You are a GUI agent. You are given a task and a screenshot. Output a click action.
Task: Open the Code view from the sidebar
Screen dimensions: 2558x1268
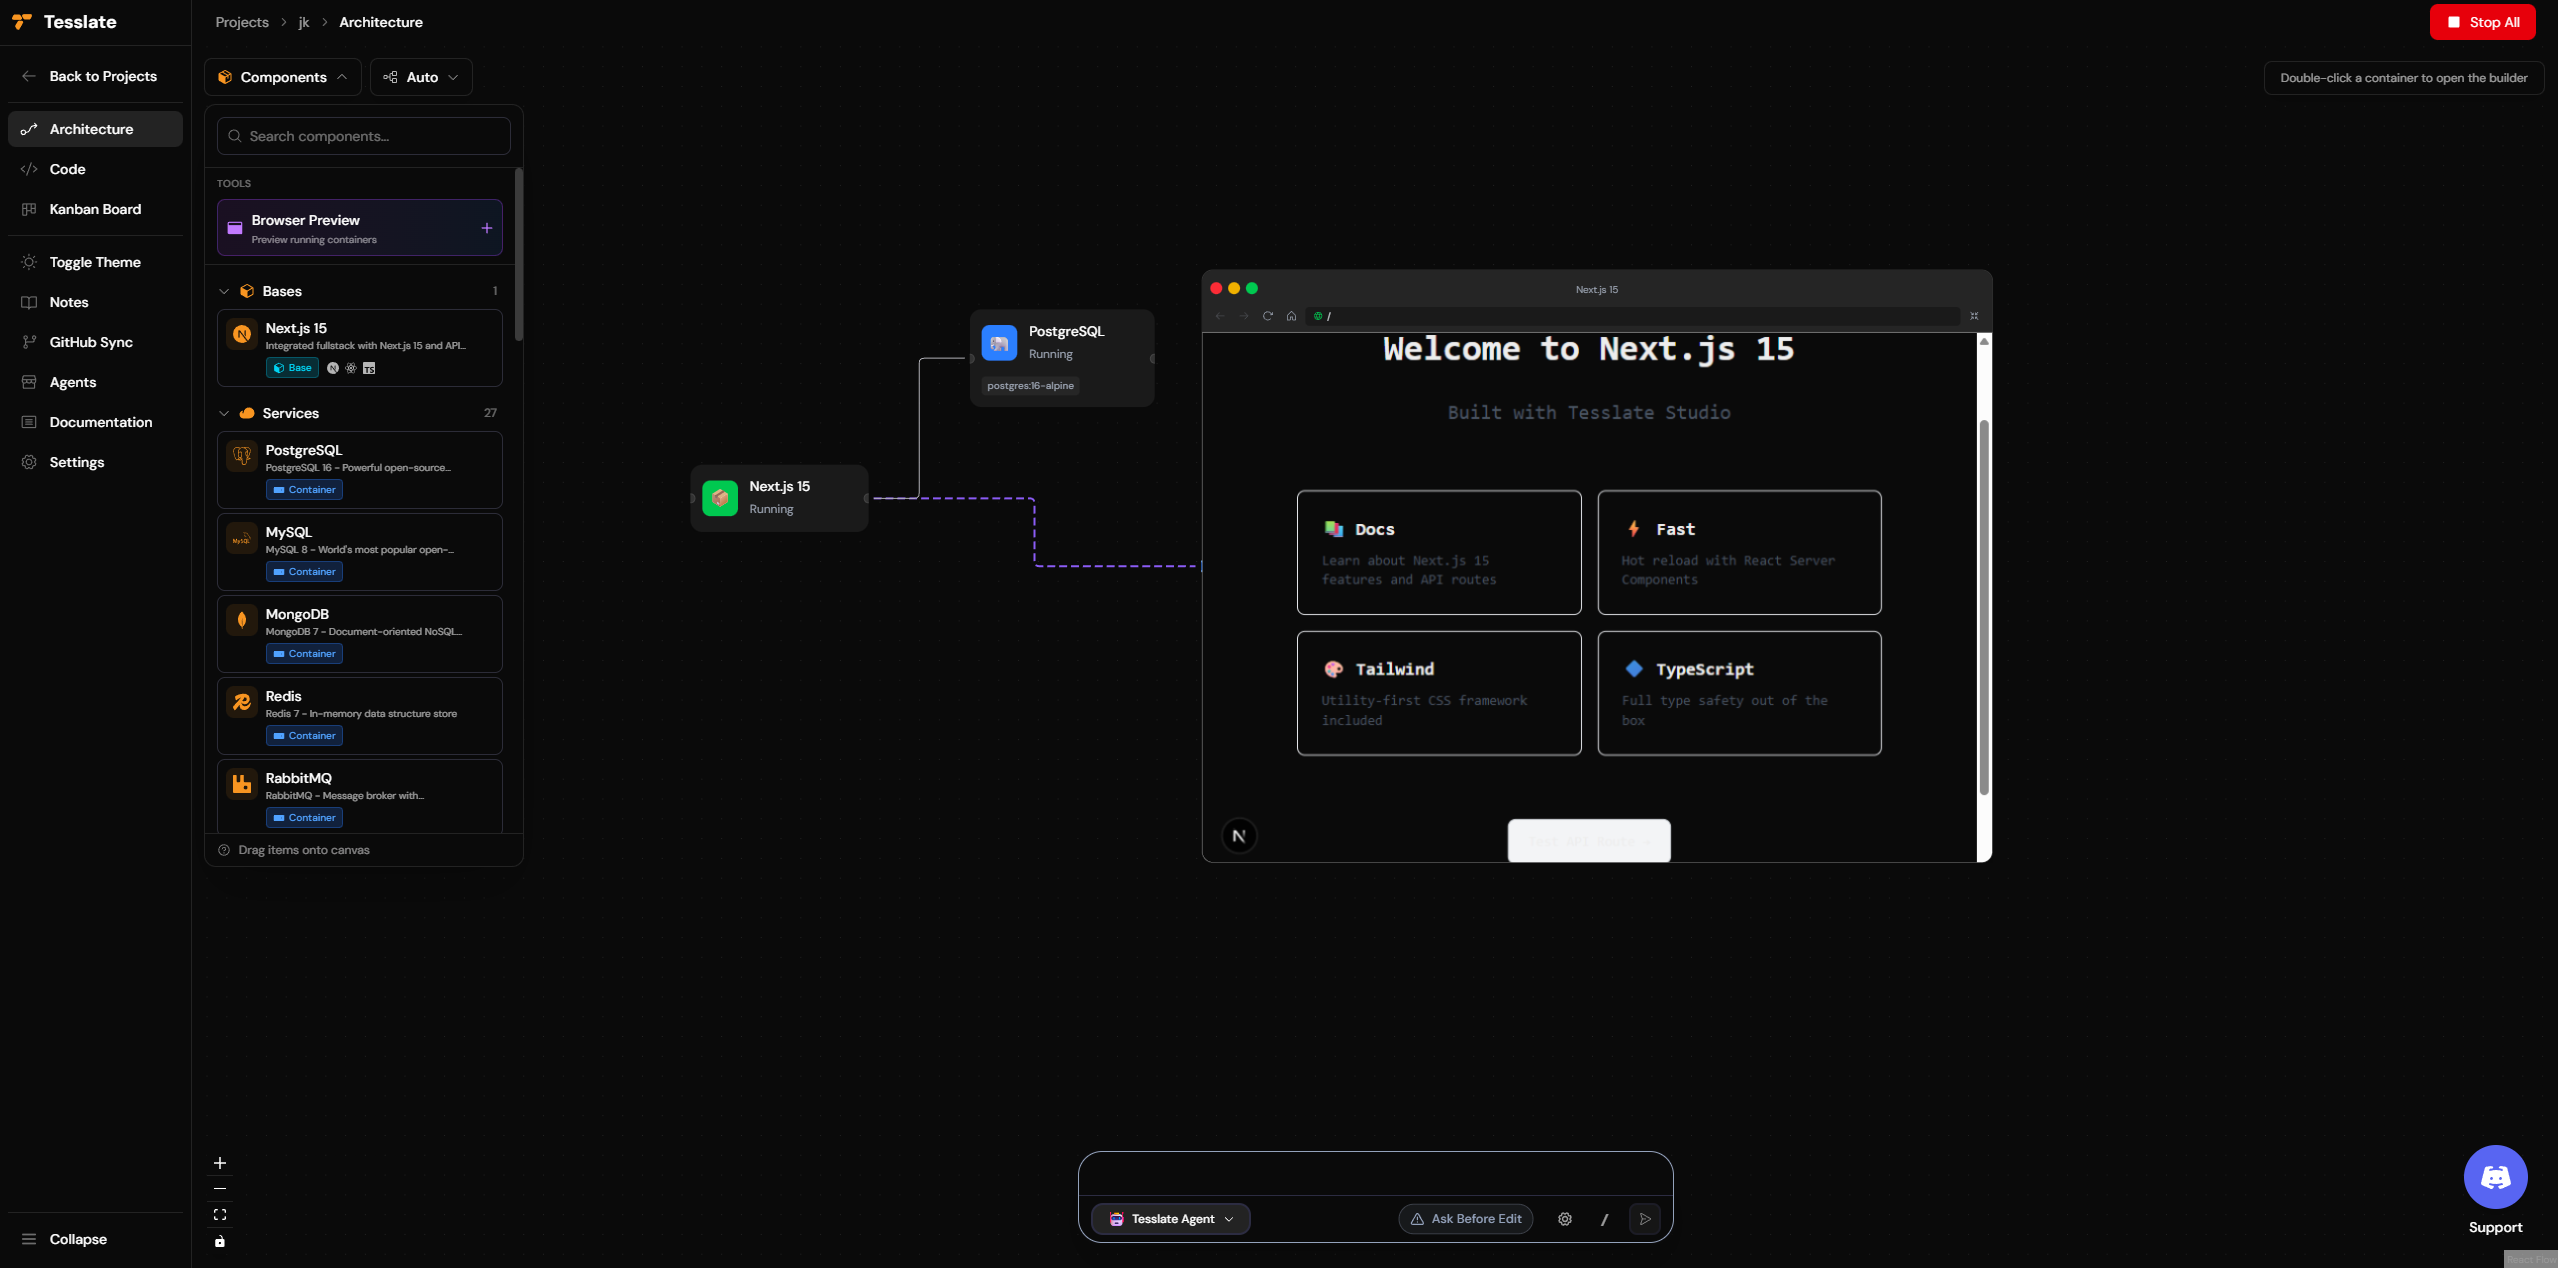tap(67, 169)
